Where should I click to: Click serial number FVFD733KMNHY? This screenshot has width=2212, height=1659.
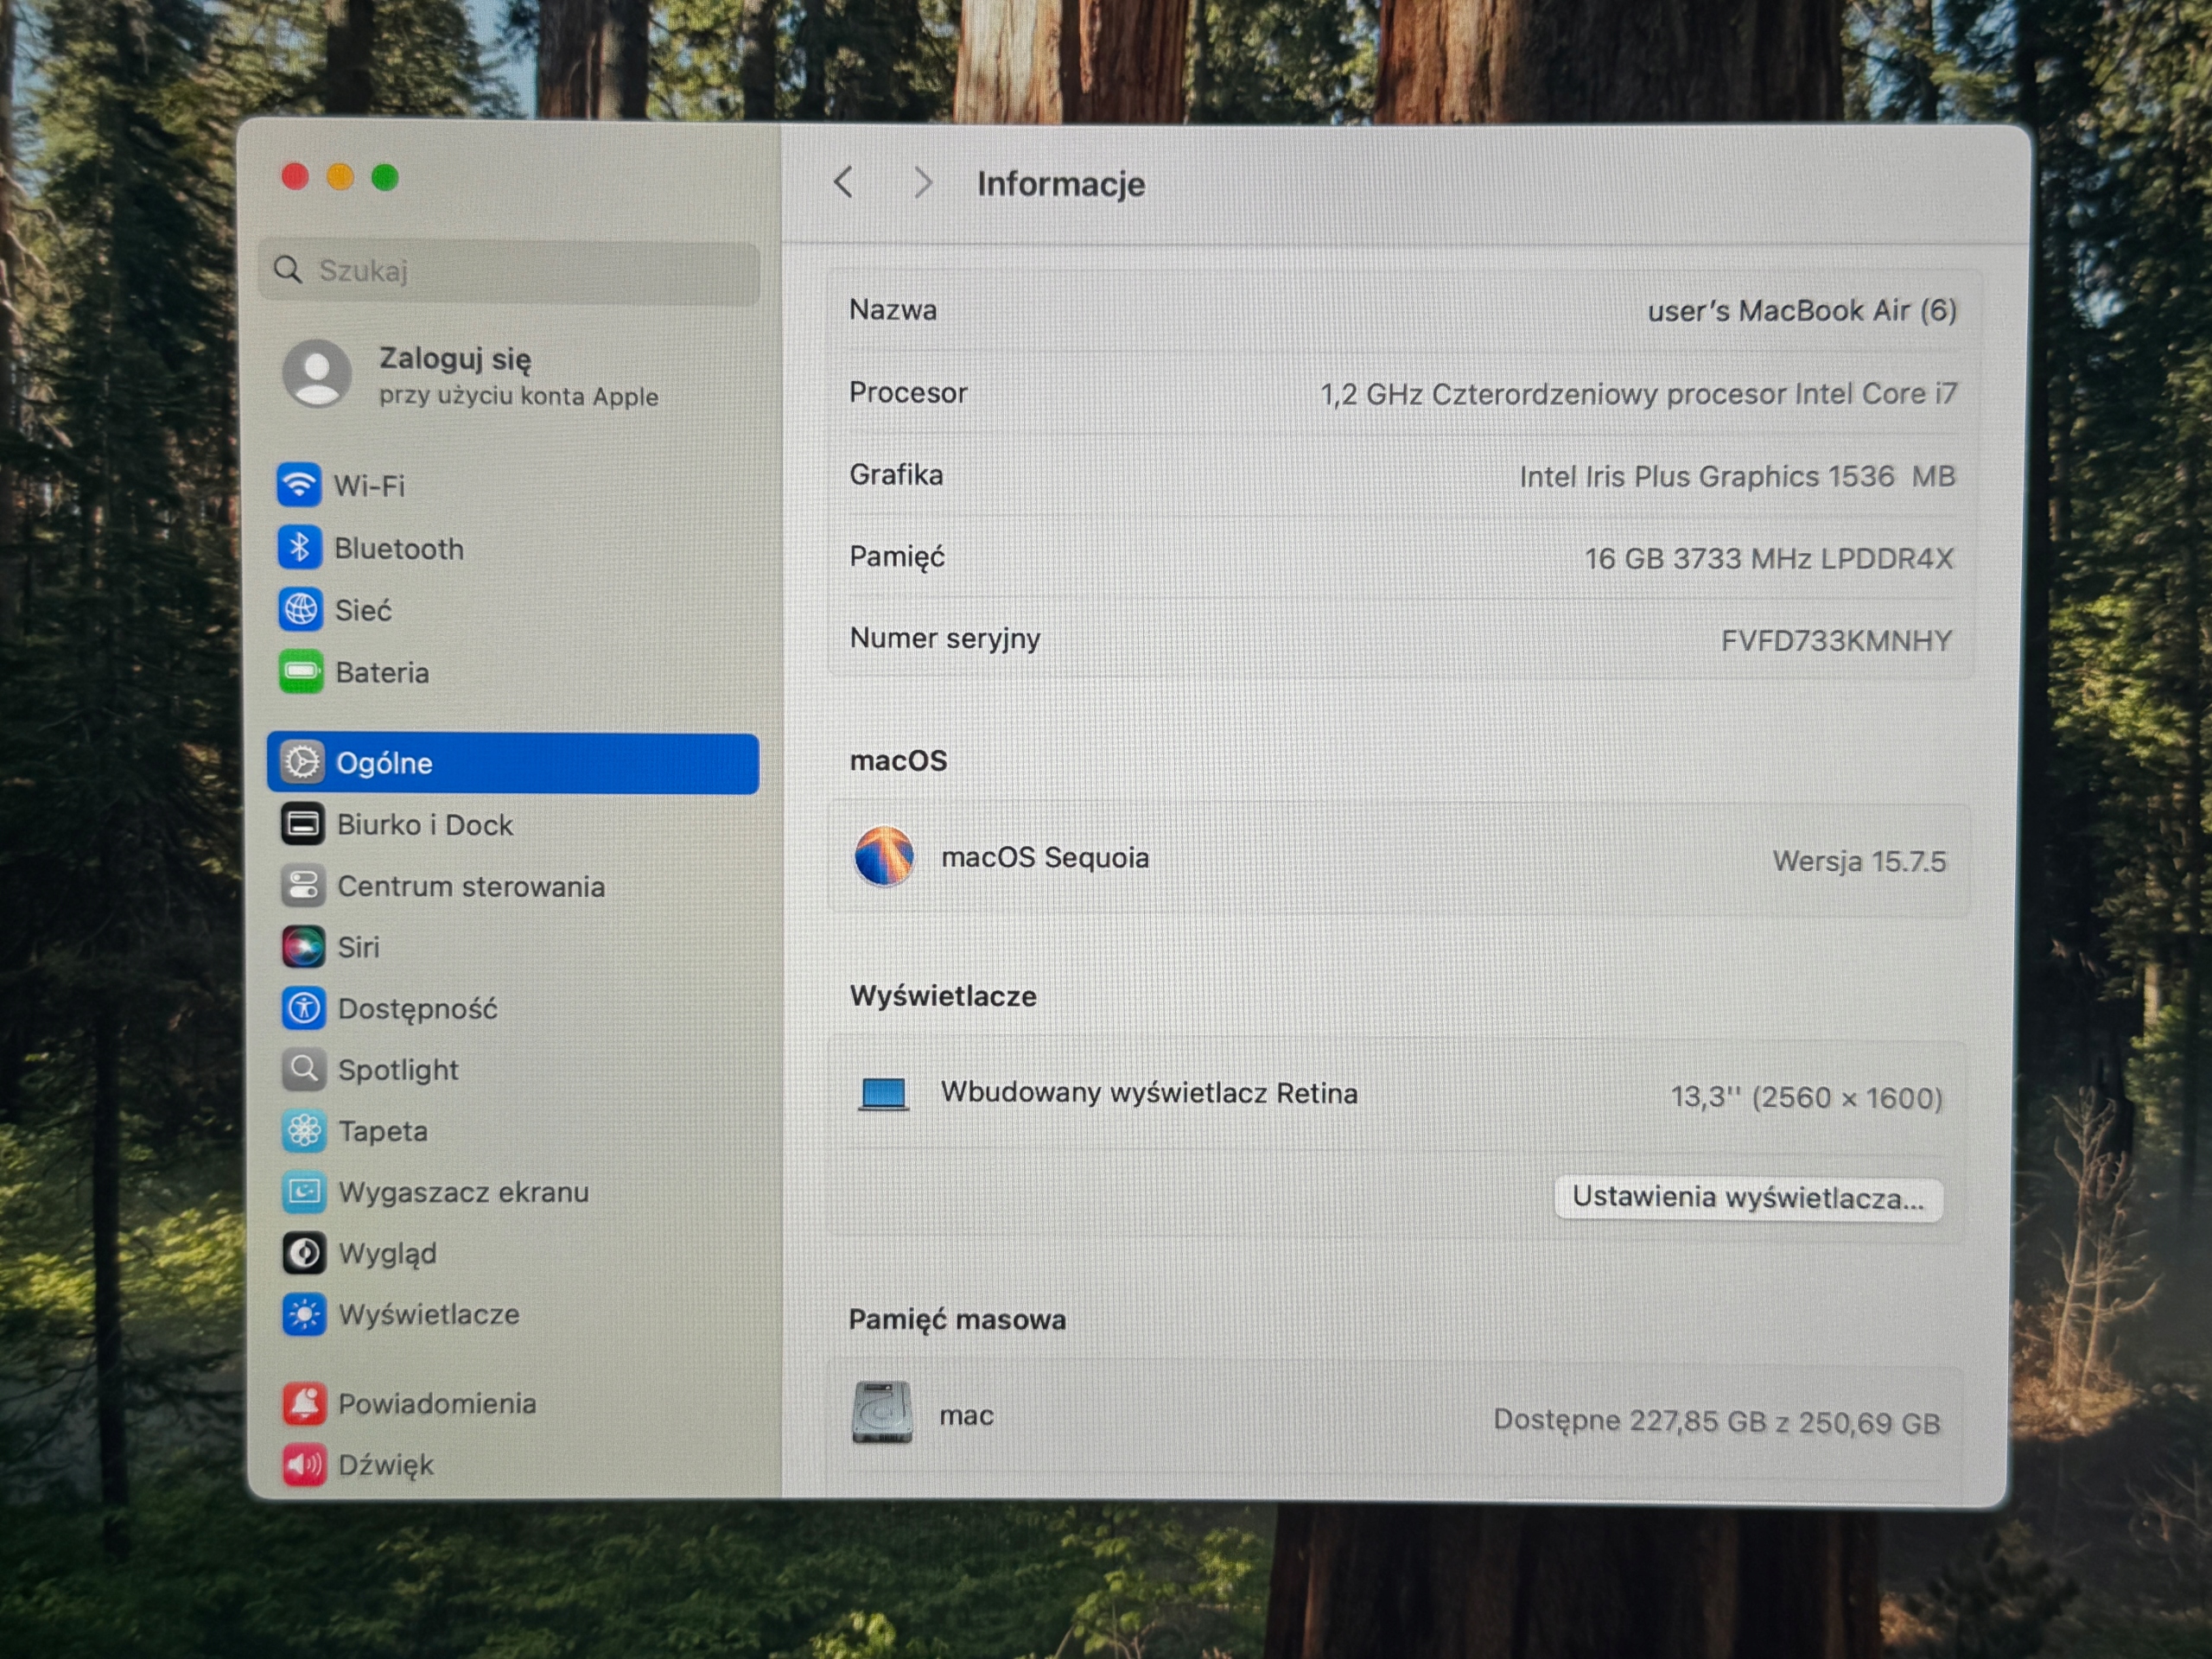click(1836, 641)
